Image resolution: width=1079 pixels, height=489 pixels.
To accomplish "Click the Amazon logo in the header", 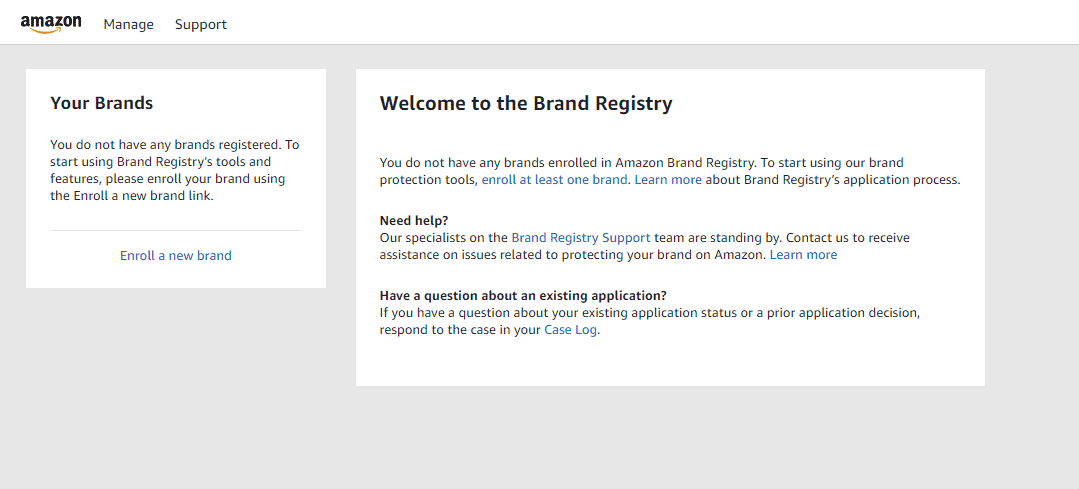I will [51, 24].
